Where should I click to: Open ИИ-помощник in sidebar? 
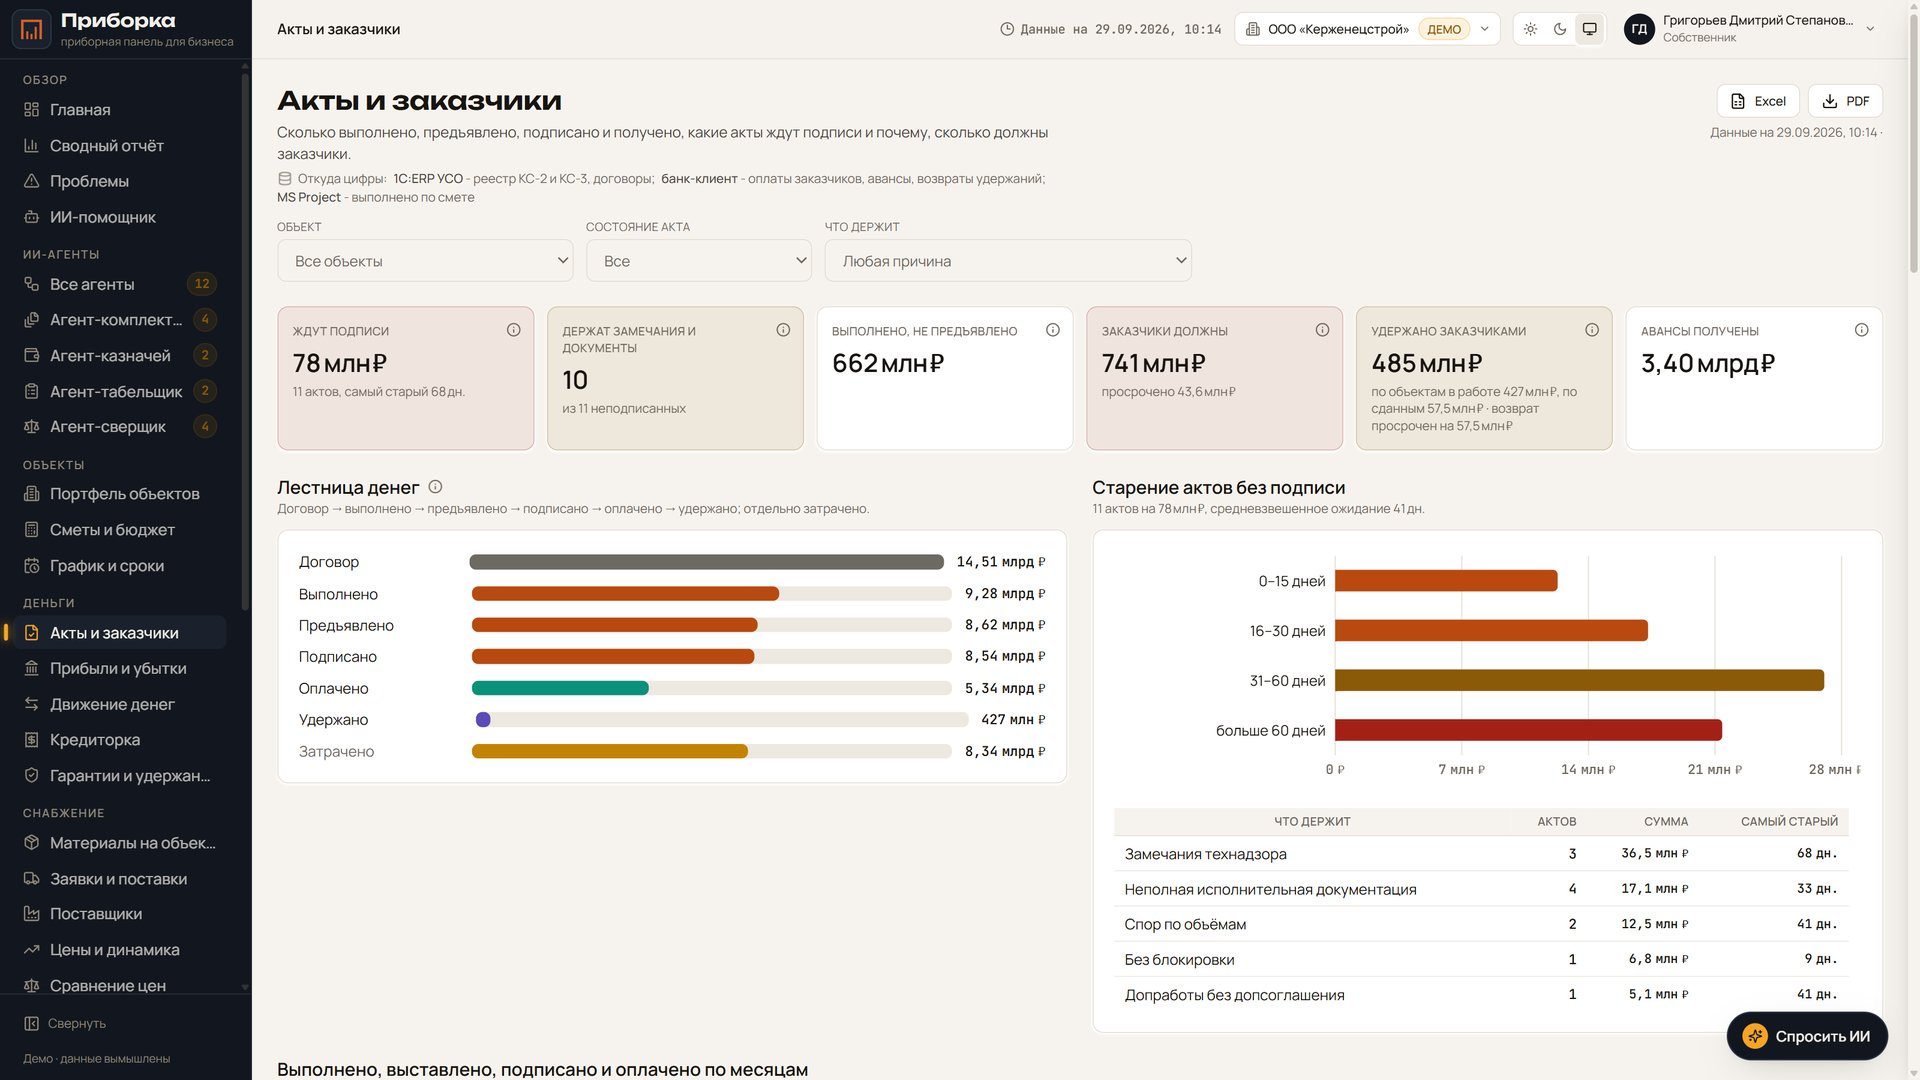120,217
